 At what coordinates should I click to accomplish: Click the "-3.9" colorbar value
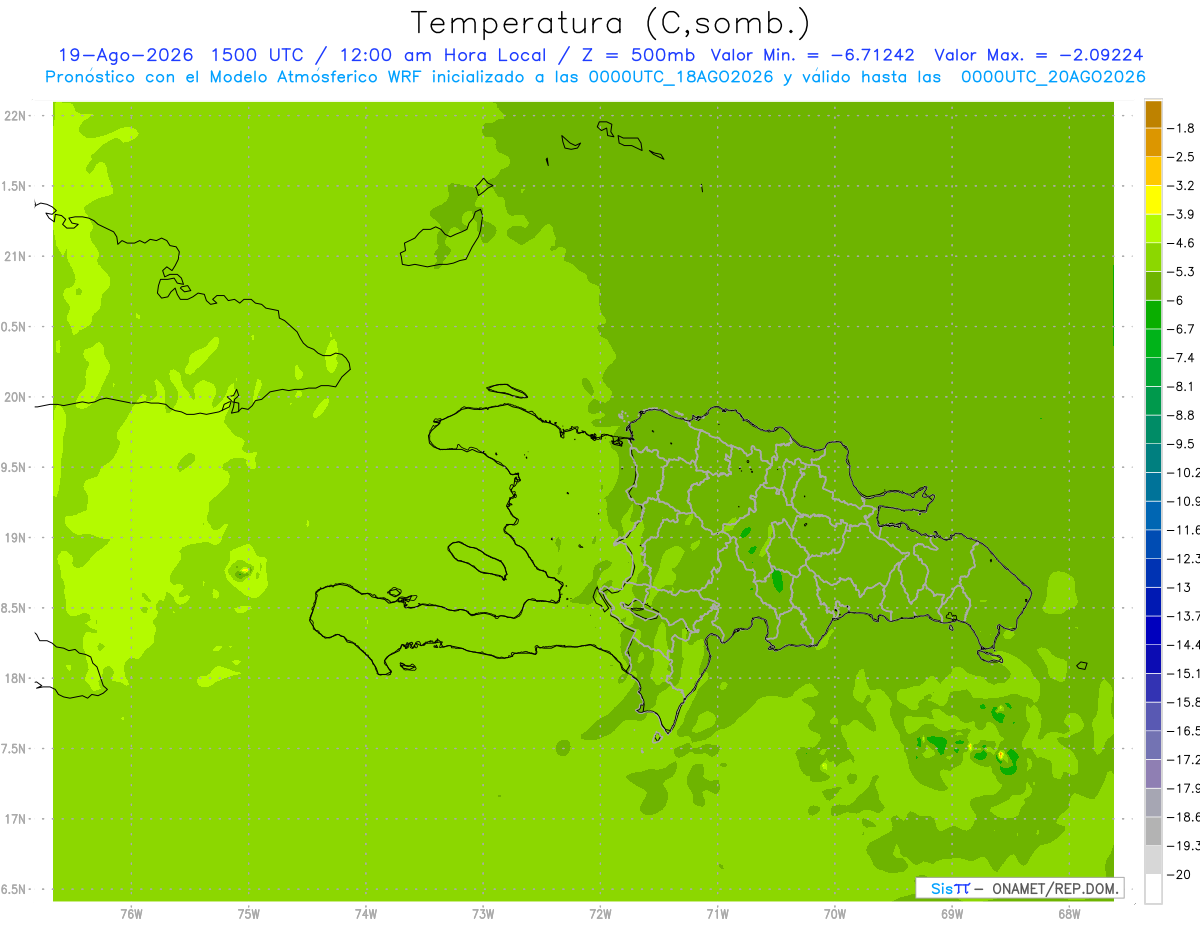click(x=1183, y=214)
